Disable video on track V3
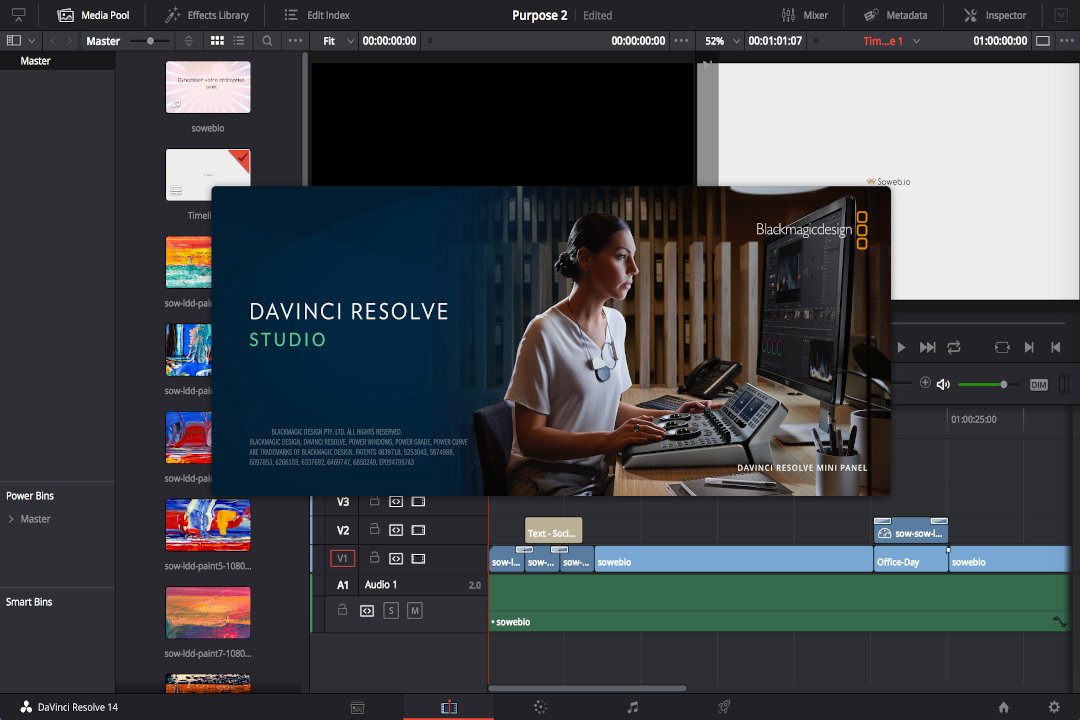 click(418, 502)
